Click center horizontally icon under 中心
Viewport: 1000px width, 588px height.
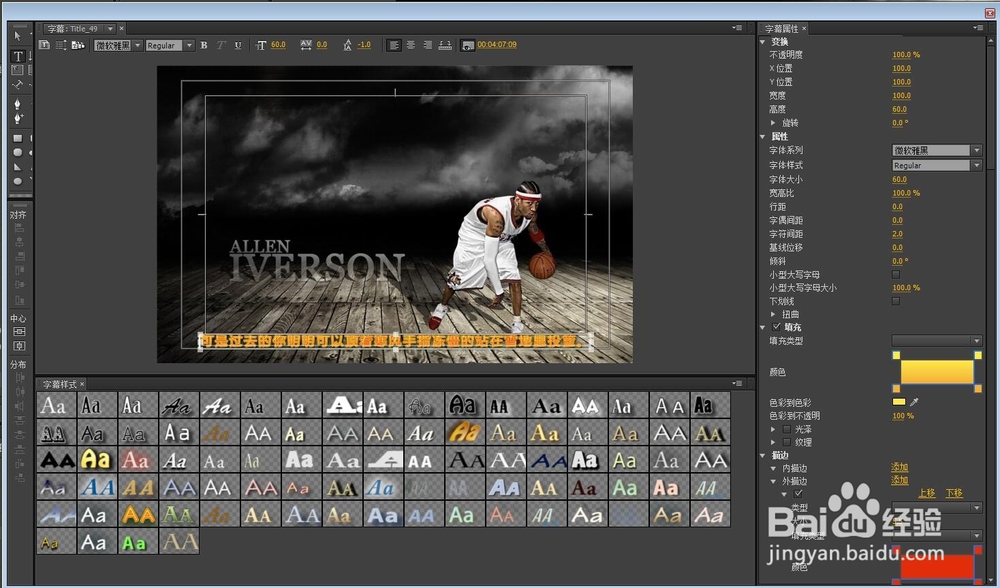tap(19, 346)
